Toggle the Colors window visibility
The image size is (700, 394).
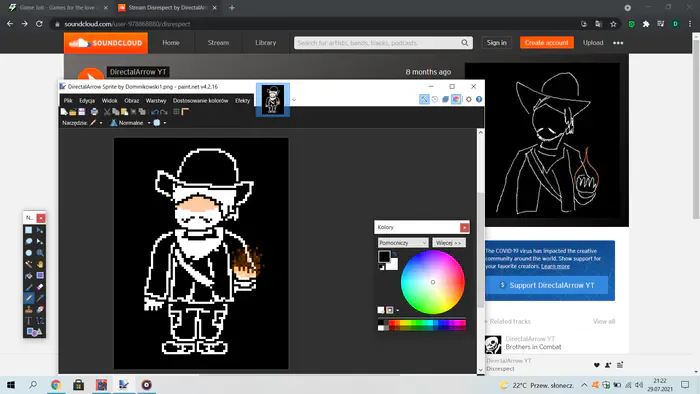pos(456,99)
